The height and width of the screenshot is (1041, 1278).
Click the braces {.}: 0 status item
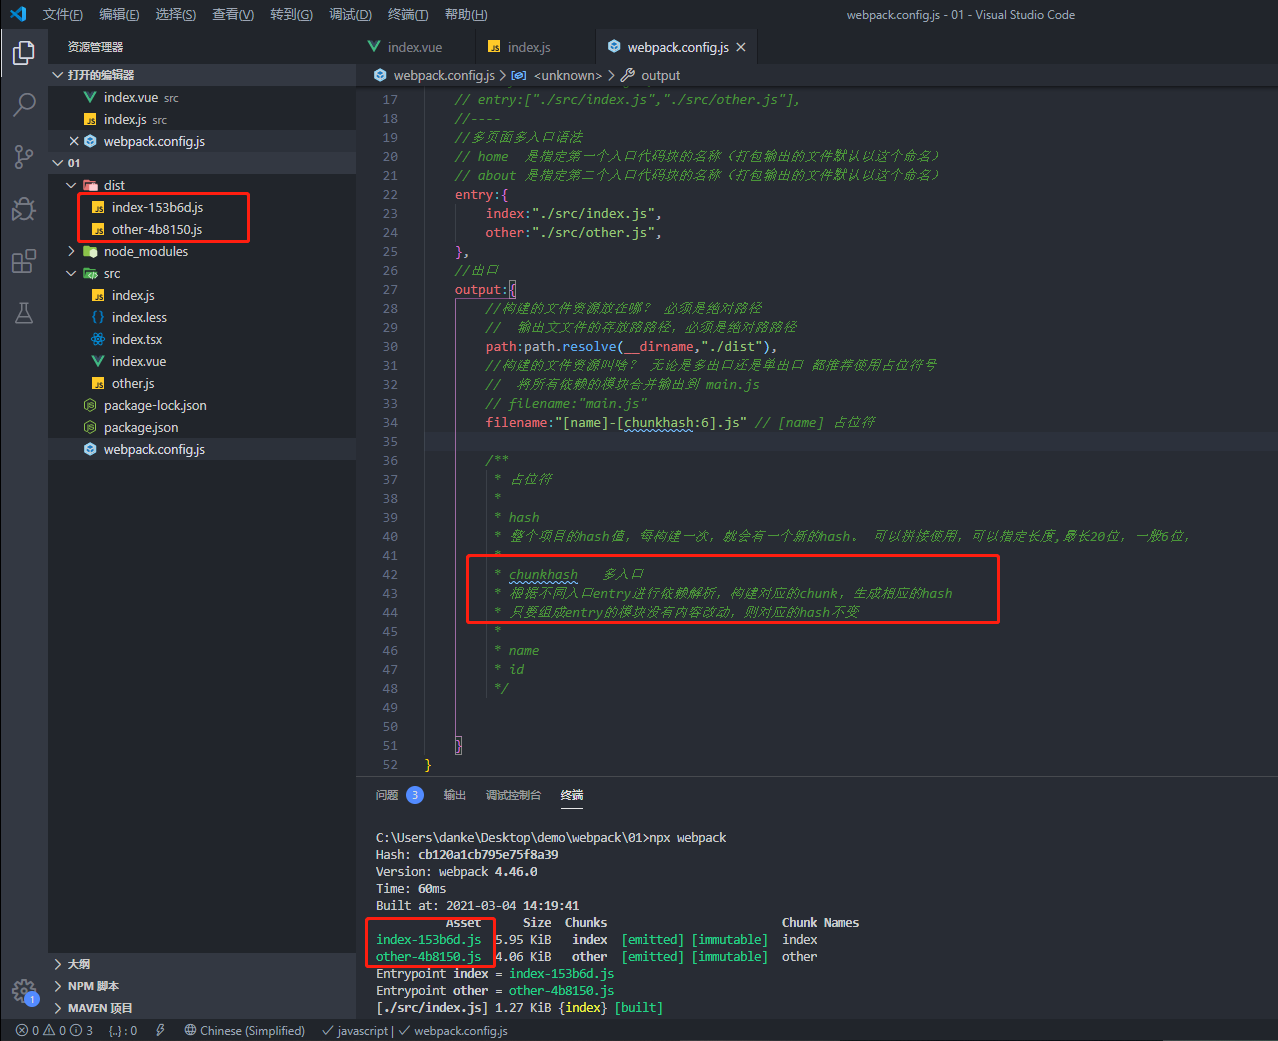(123, 1030)
